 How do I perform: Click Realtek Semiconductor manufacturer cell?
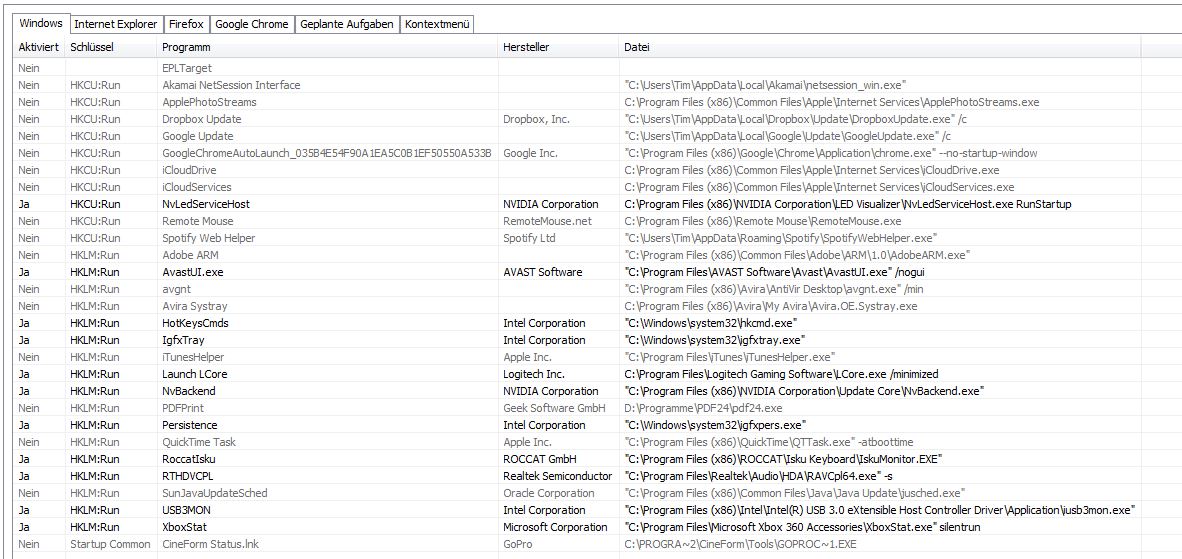click(x=557, y=476)
